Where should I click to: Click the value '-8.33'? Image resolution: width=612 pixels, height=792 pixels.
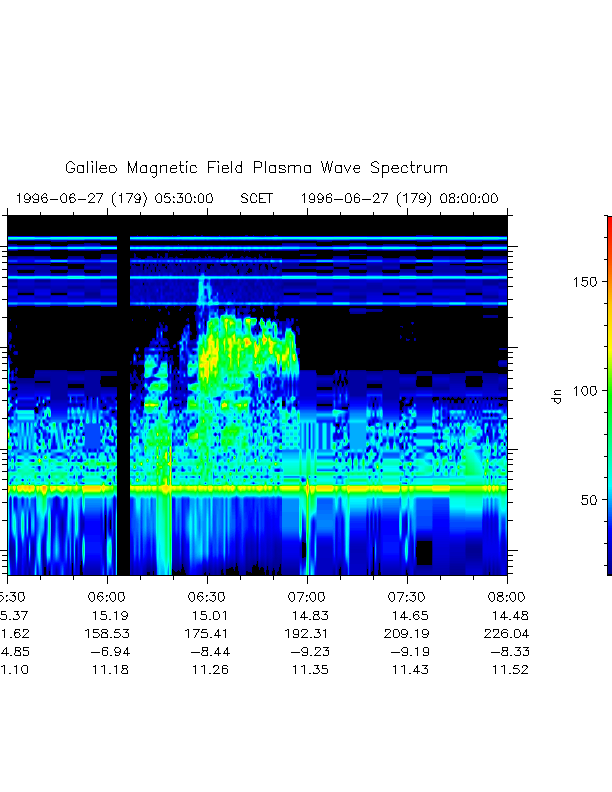tap(511, 652)
